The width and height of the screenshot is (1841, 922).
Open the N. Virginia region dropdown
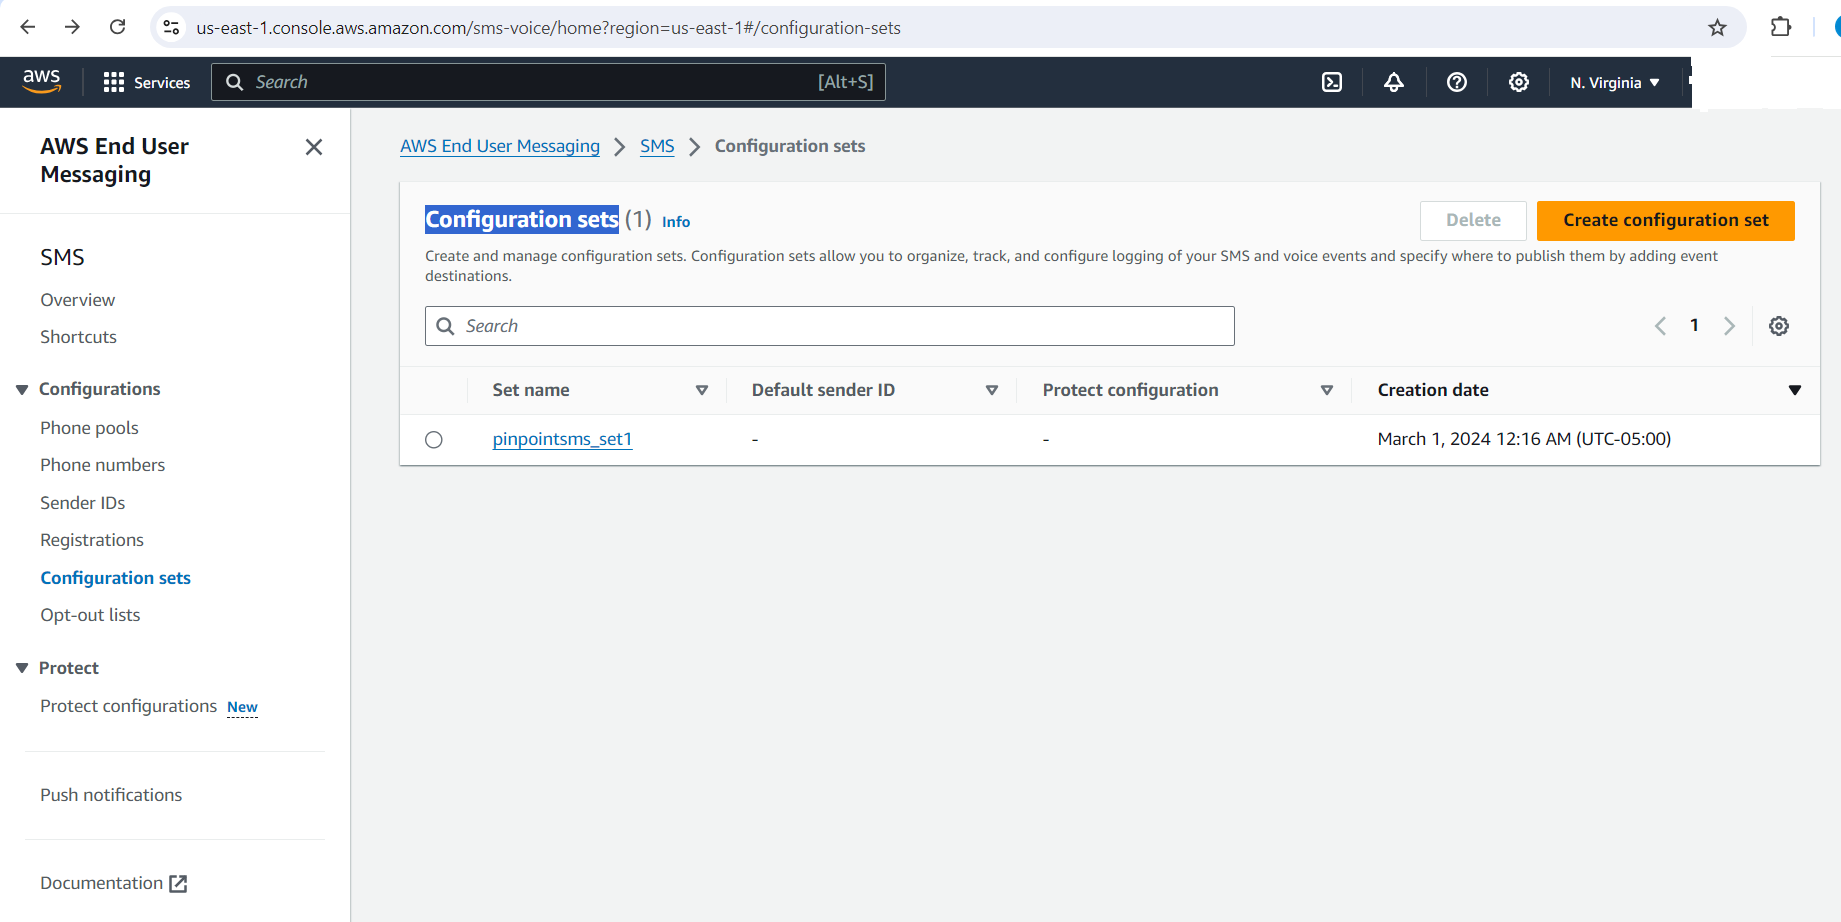[1614, 82]
